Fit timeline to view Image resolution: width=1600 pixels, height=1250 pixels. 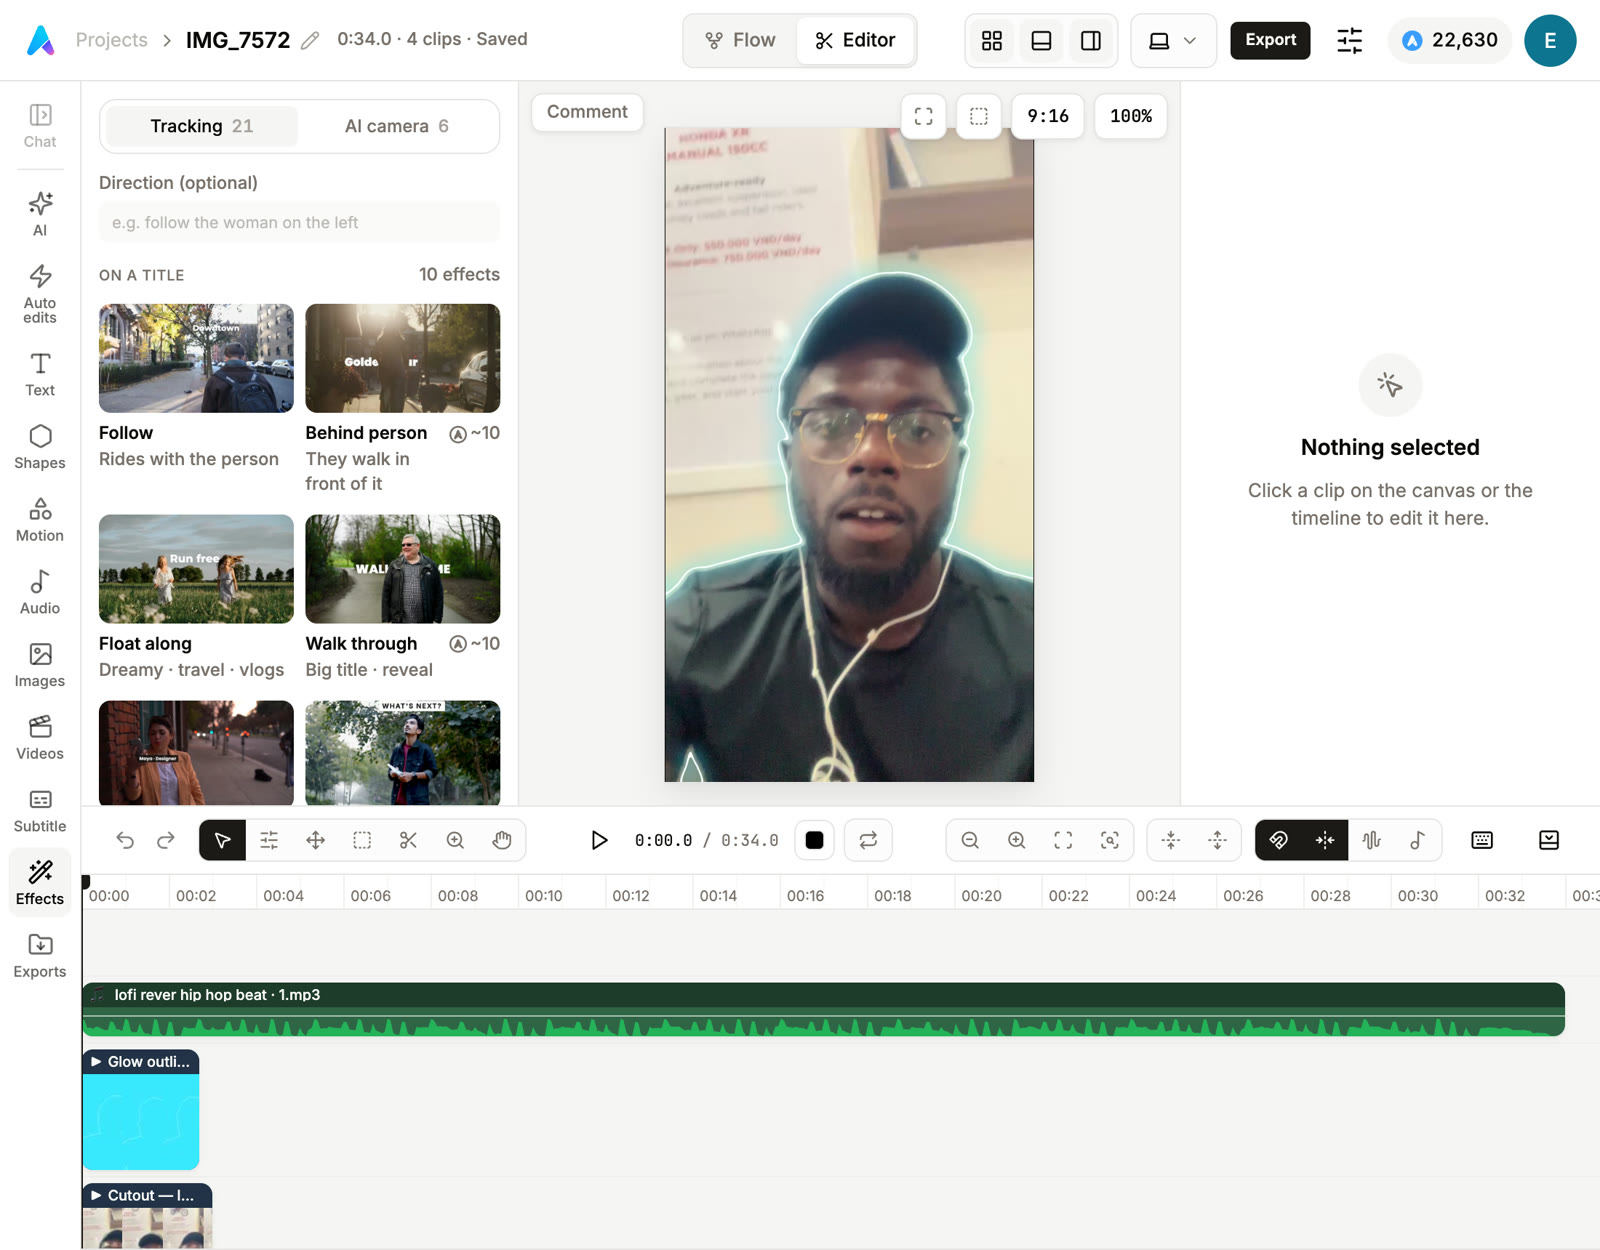pyautogui.click(x=1063, y=840)
